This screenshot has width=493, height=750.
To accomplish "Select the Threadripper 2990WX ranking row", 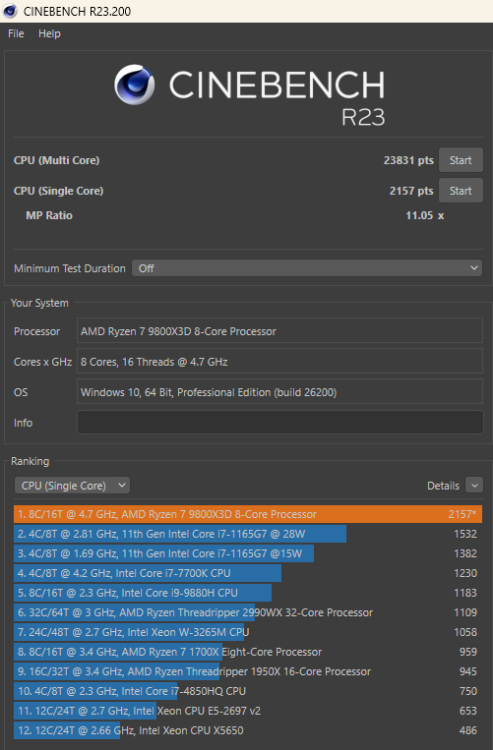I will click(248, 612).
